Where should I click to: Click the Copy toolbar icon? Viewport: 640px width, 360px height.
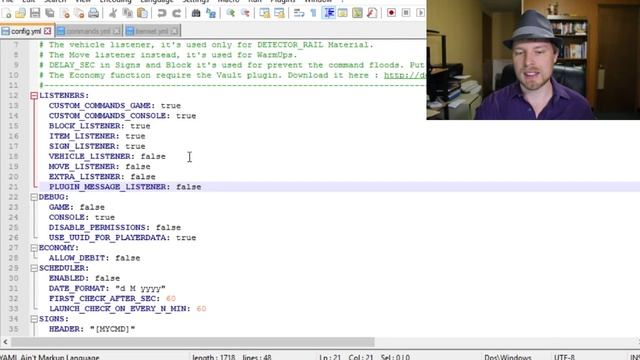tap(128, 13)
